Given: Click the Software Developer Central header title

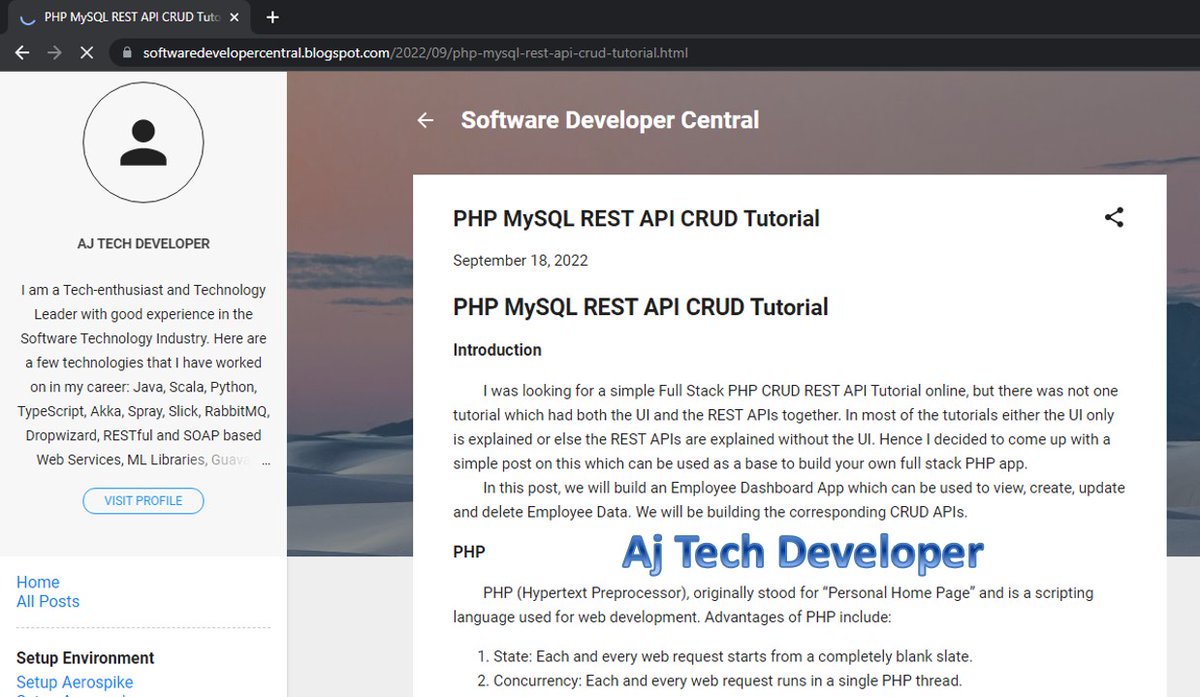Looking at the screenshot, I should coord(608,120).
